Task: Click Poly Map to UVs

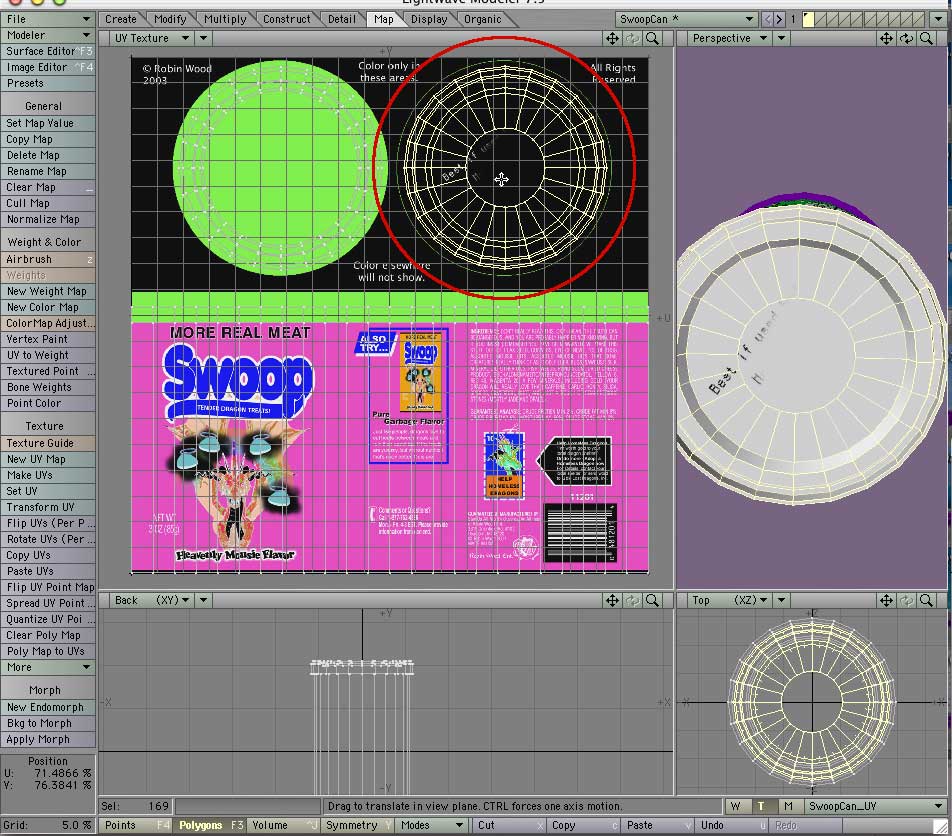Action: tap(48, 651)
